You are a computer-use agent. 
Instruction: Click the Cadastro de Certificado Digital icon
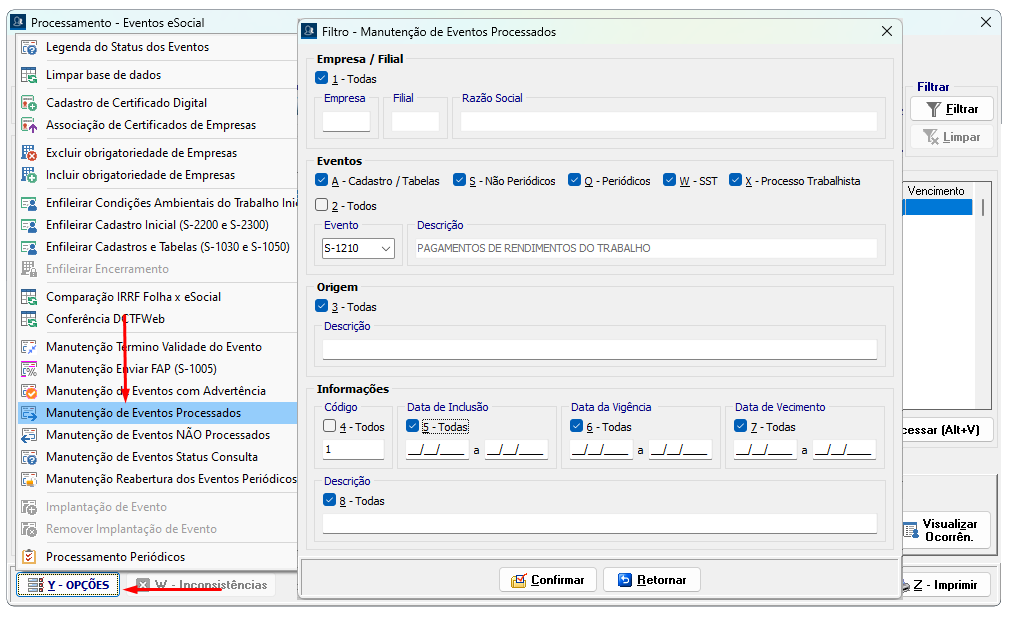[29, 103]
